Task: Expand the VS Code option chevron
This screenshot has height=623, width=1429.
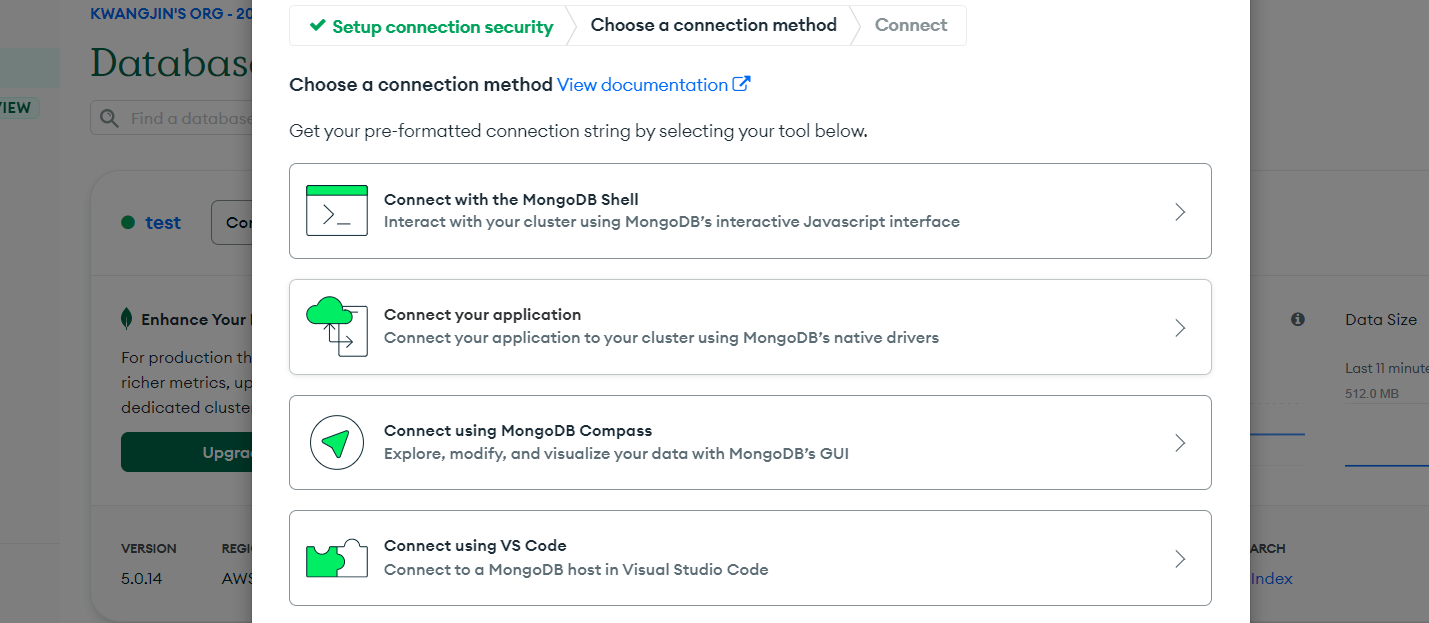Action: tap(1180, 558)
